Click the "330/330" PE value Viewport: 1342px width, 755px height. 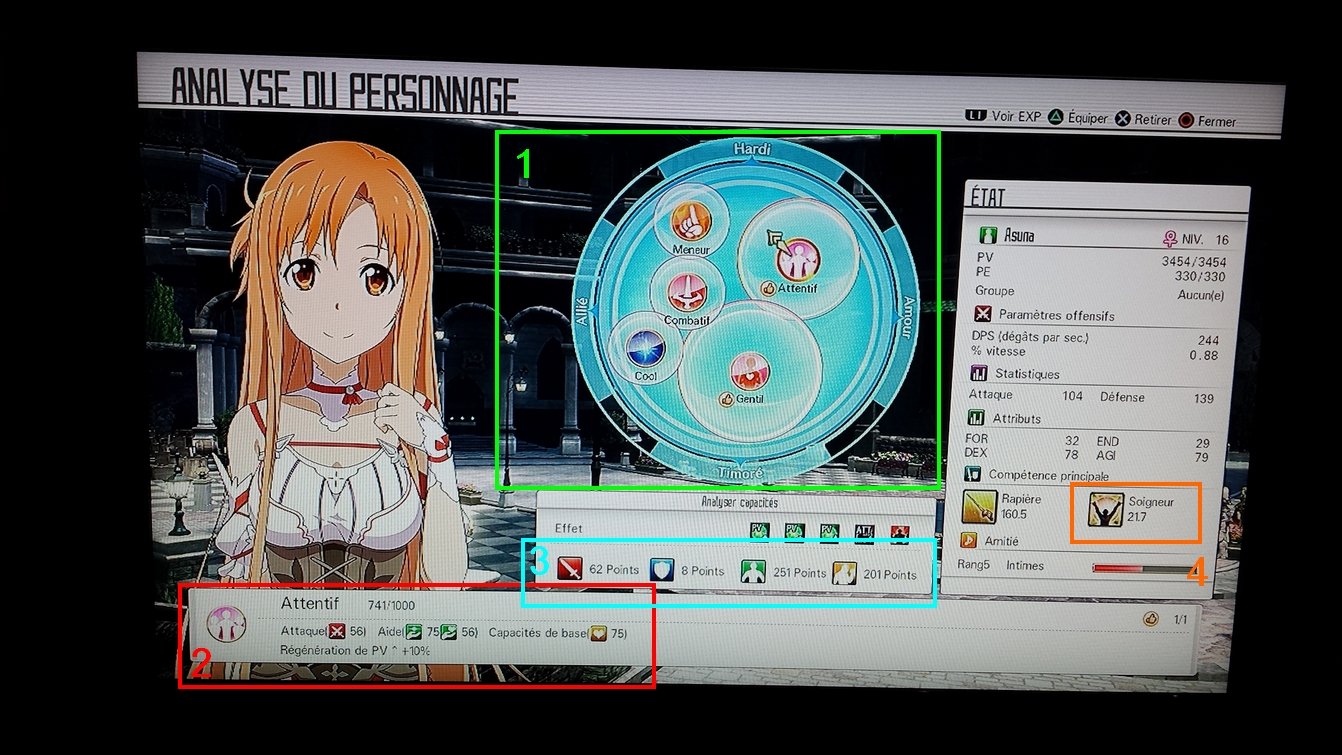click(1198, 276)
